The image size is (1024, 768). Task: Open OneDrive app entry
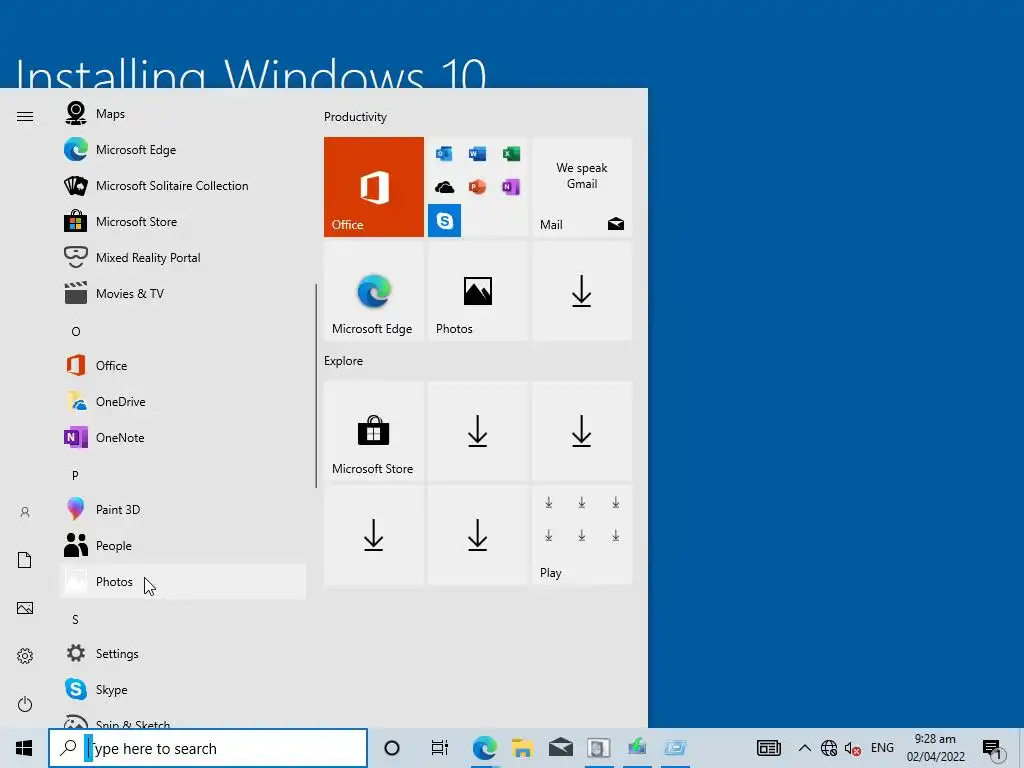[x=183, y=402]
